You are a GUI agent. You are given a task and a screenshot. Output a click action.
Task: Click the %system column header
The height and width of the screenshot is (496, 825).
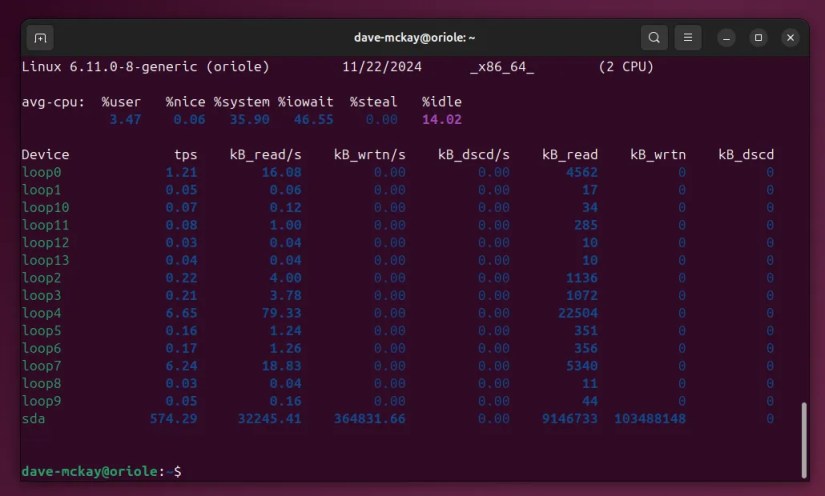(242, 102)
